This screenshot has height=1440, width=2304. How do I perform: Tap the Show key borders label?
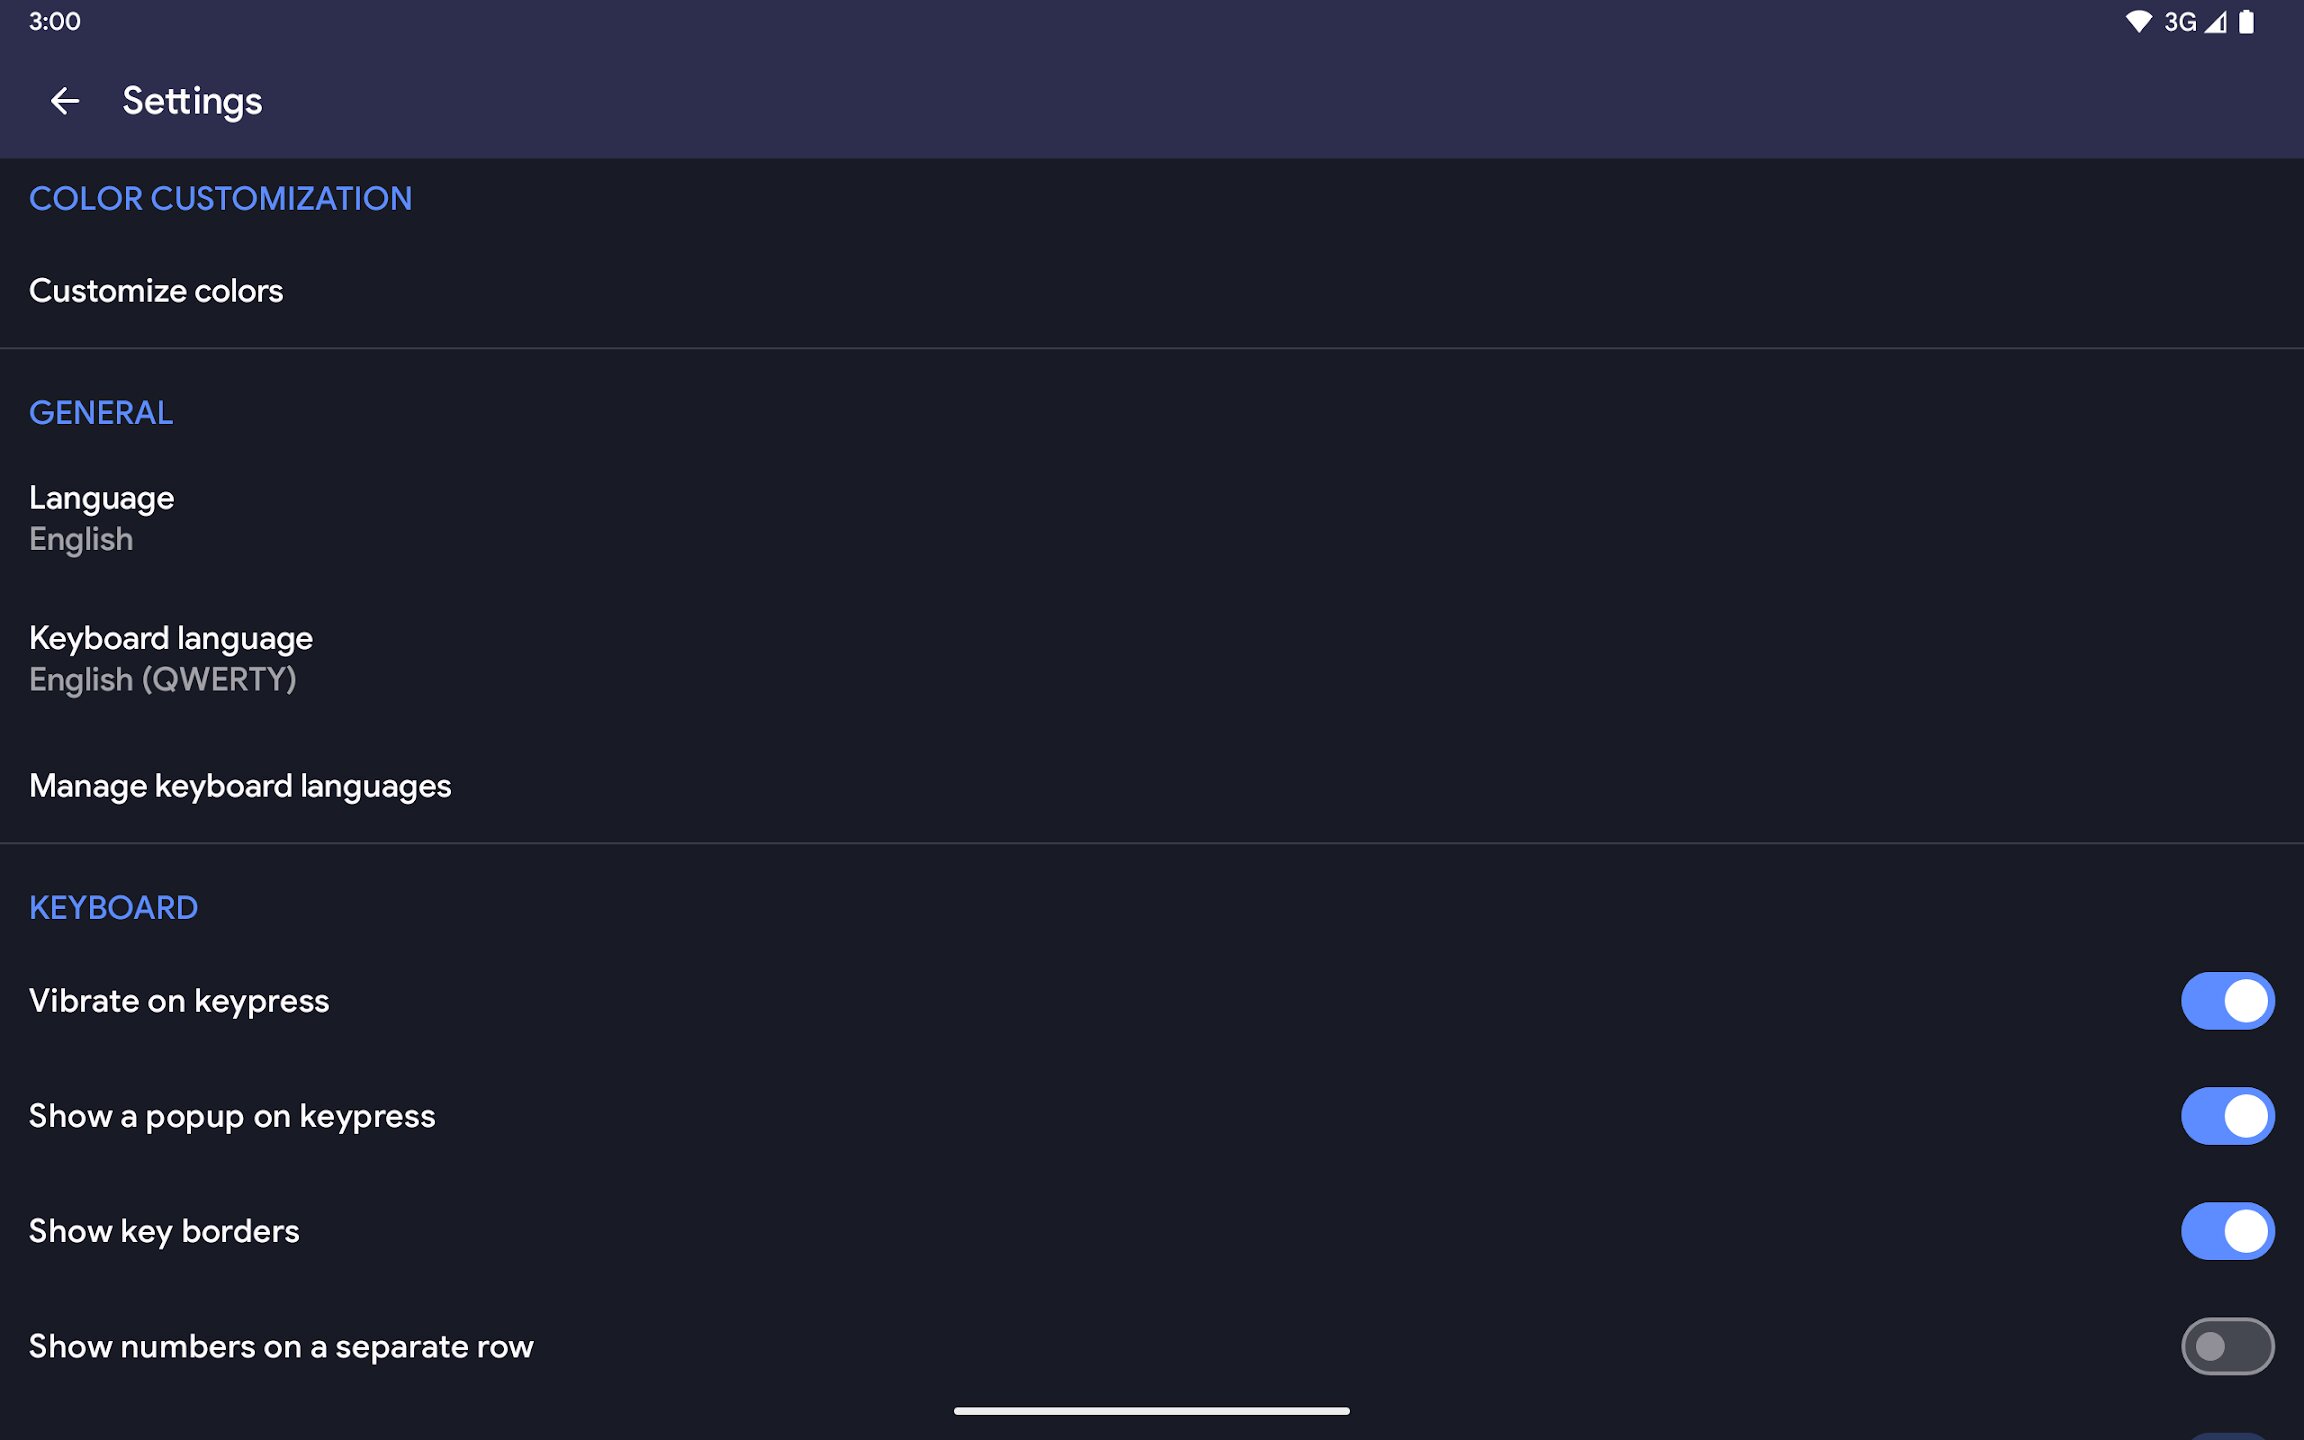[164, 1231]
